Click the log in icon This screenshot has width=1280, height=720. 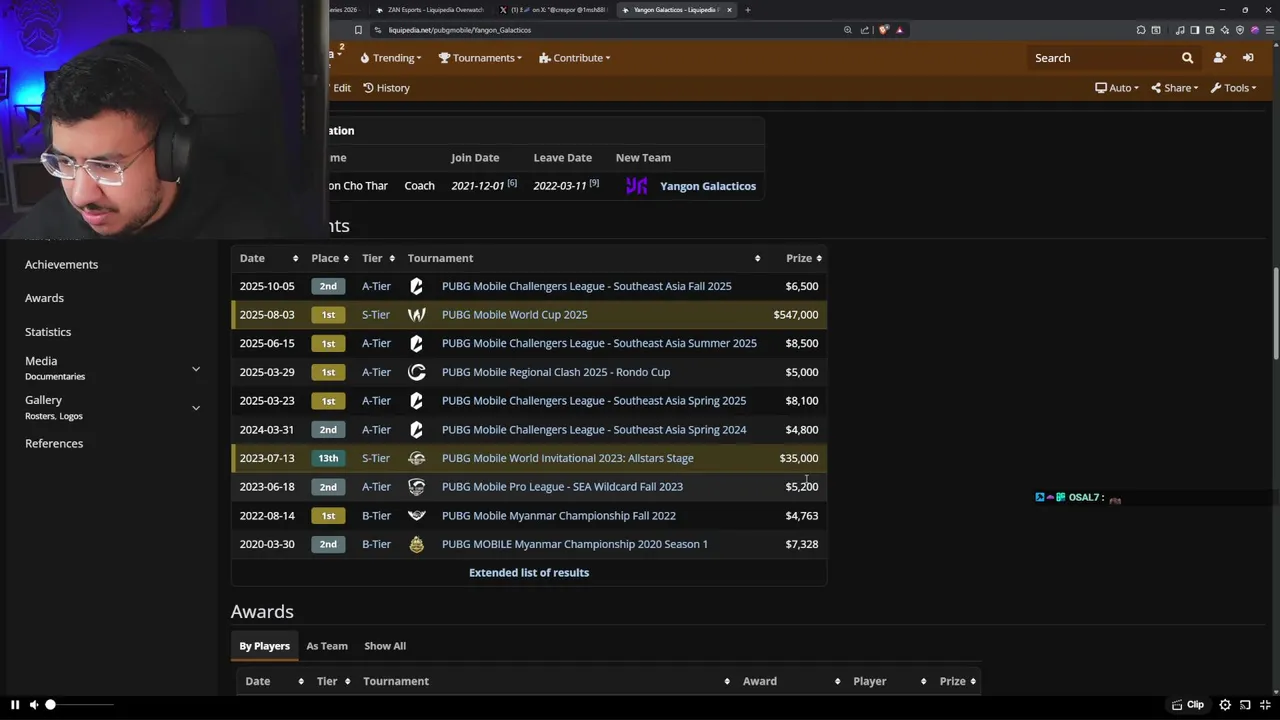[1248, 58]
